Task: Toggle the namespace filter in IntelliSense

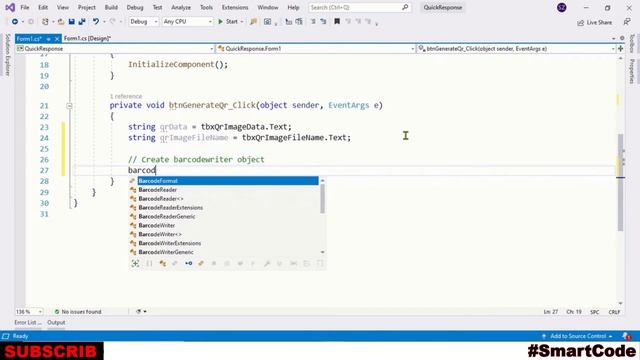Action: pyautogui.click(x=149, y=264)
